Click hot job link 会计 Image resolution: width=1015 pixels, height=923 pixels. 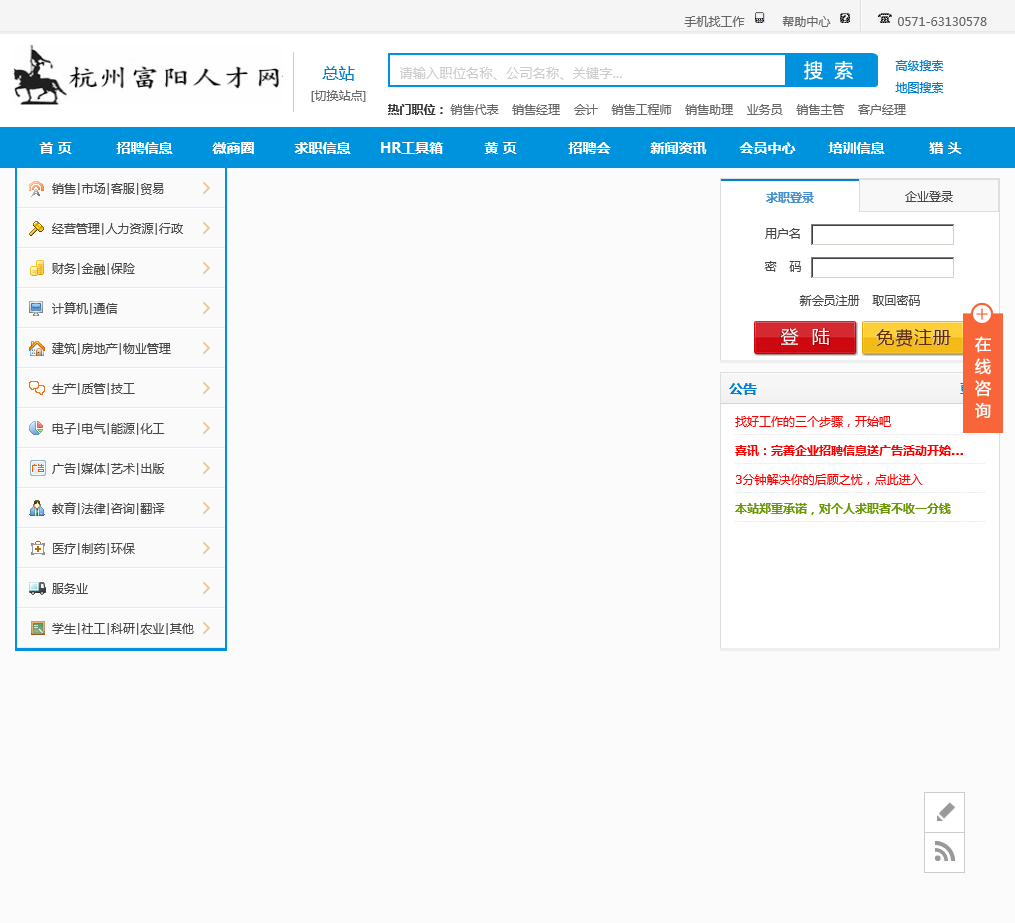(586, 109)
